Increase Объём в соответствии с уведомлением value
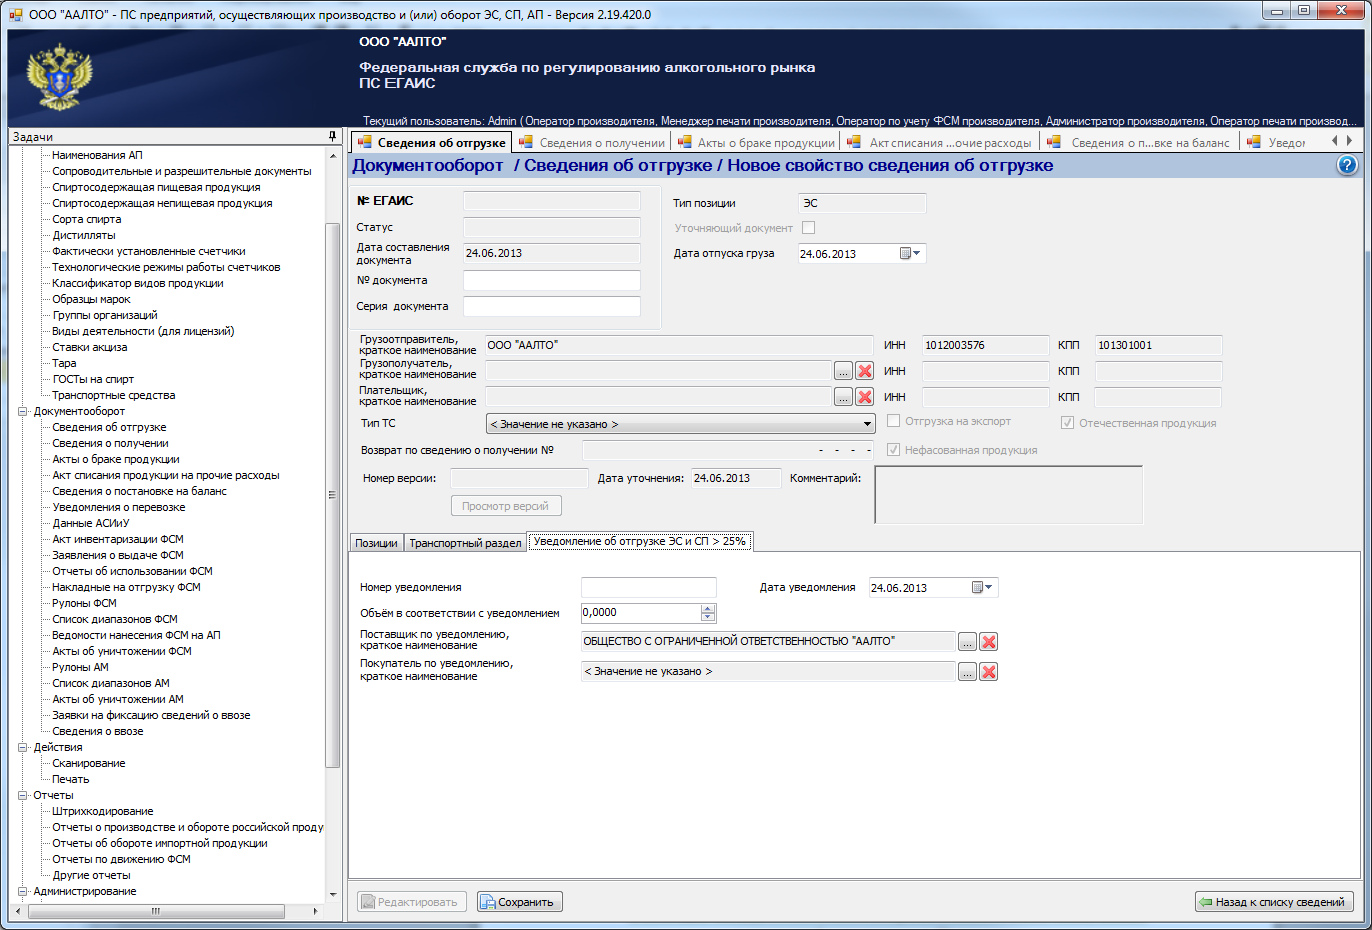This screenshot has height=930, width=1372. tap(708, 609)
